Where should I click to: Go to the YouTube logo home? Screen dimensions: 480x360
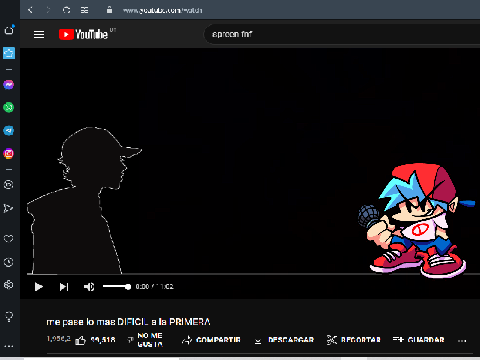(x=83, y=34)
